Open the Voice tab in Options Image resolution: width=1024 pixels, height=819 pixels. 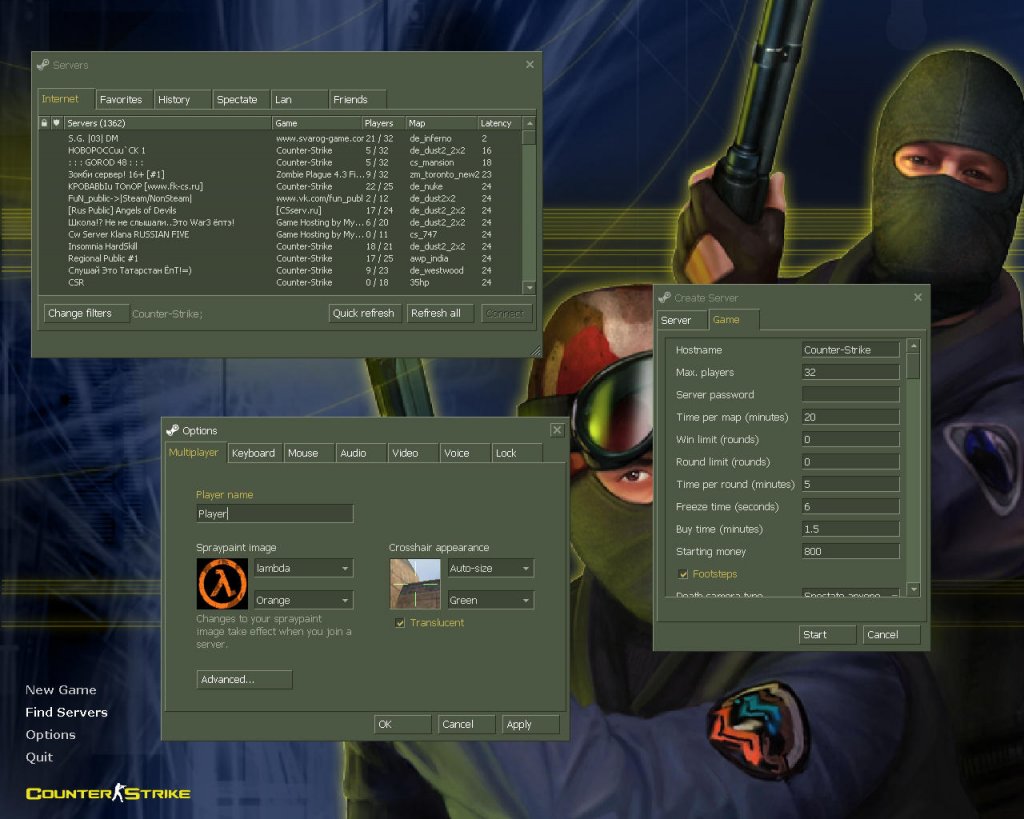click(x=465, y=453)
